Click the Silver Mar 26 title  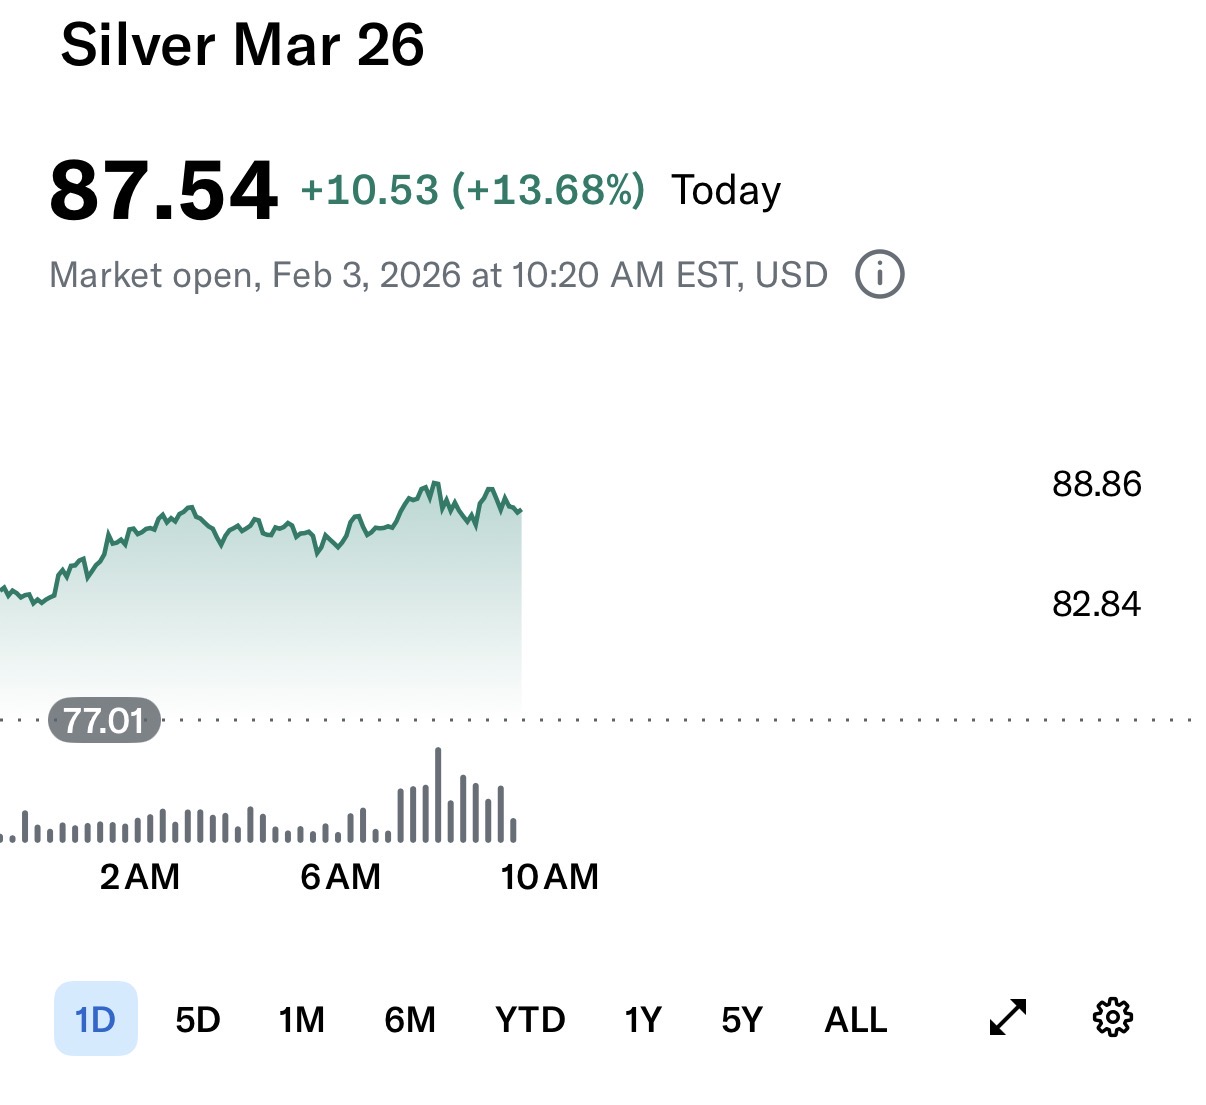coord(242,46)
